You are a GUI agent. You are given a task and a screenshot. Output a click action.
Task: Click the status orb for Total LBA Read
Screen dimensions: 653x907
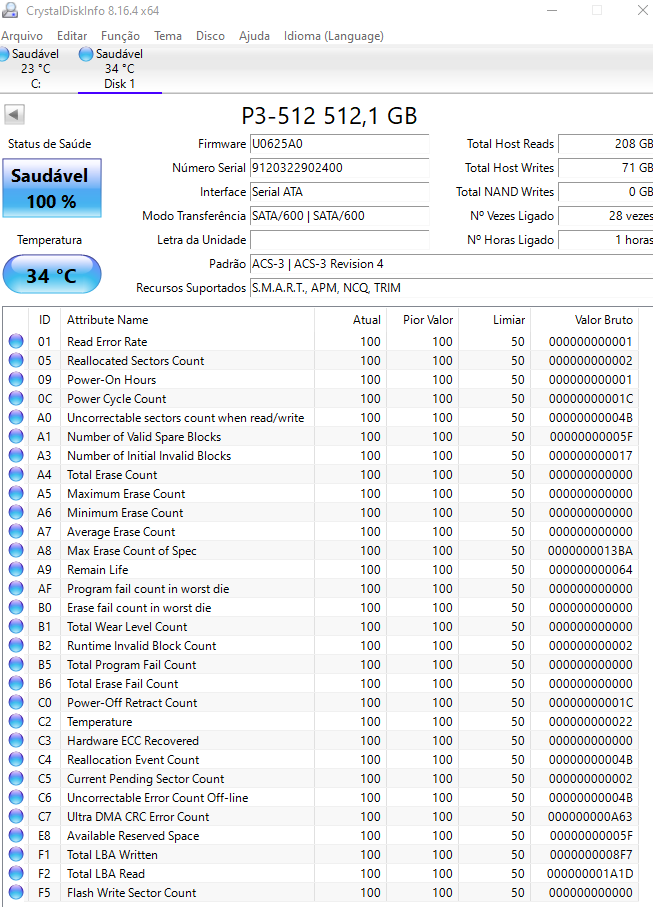point(16,873)
